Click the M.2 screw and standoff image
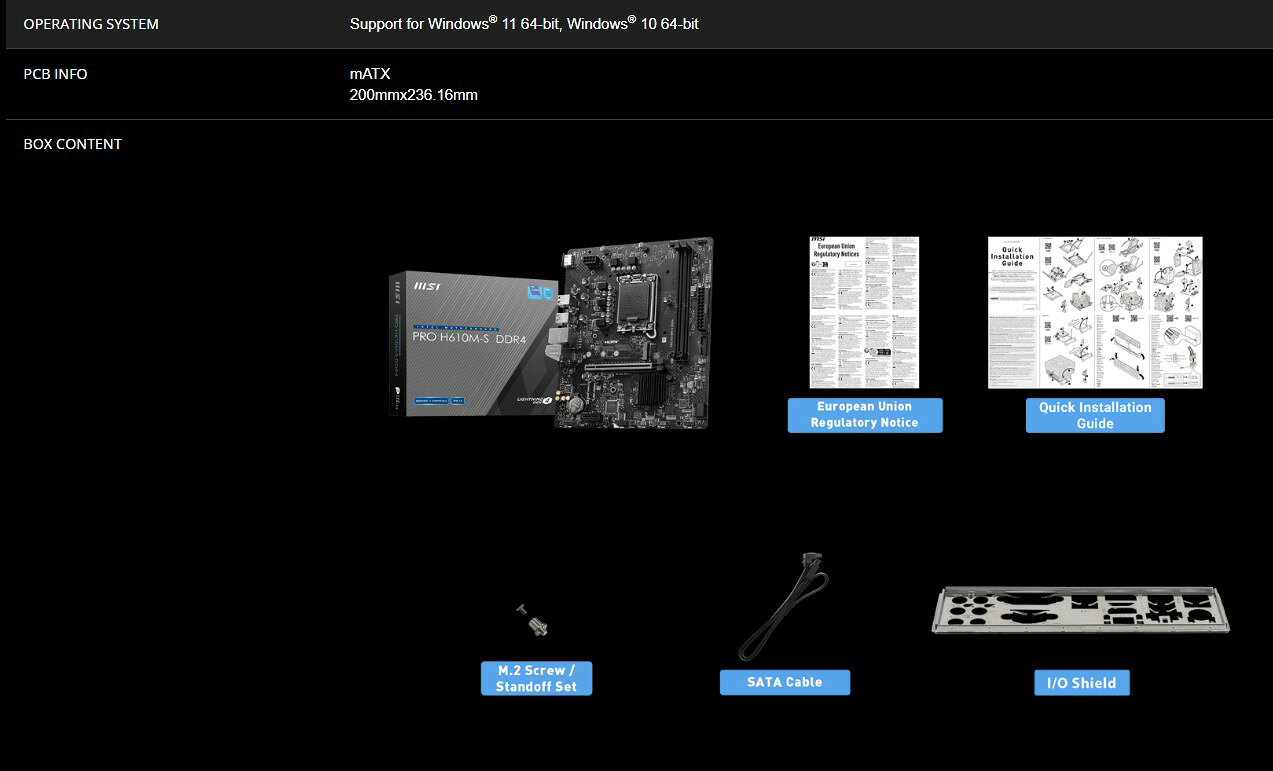1273x771 pixels. click(533, 620)
